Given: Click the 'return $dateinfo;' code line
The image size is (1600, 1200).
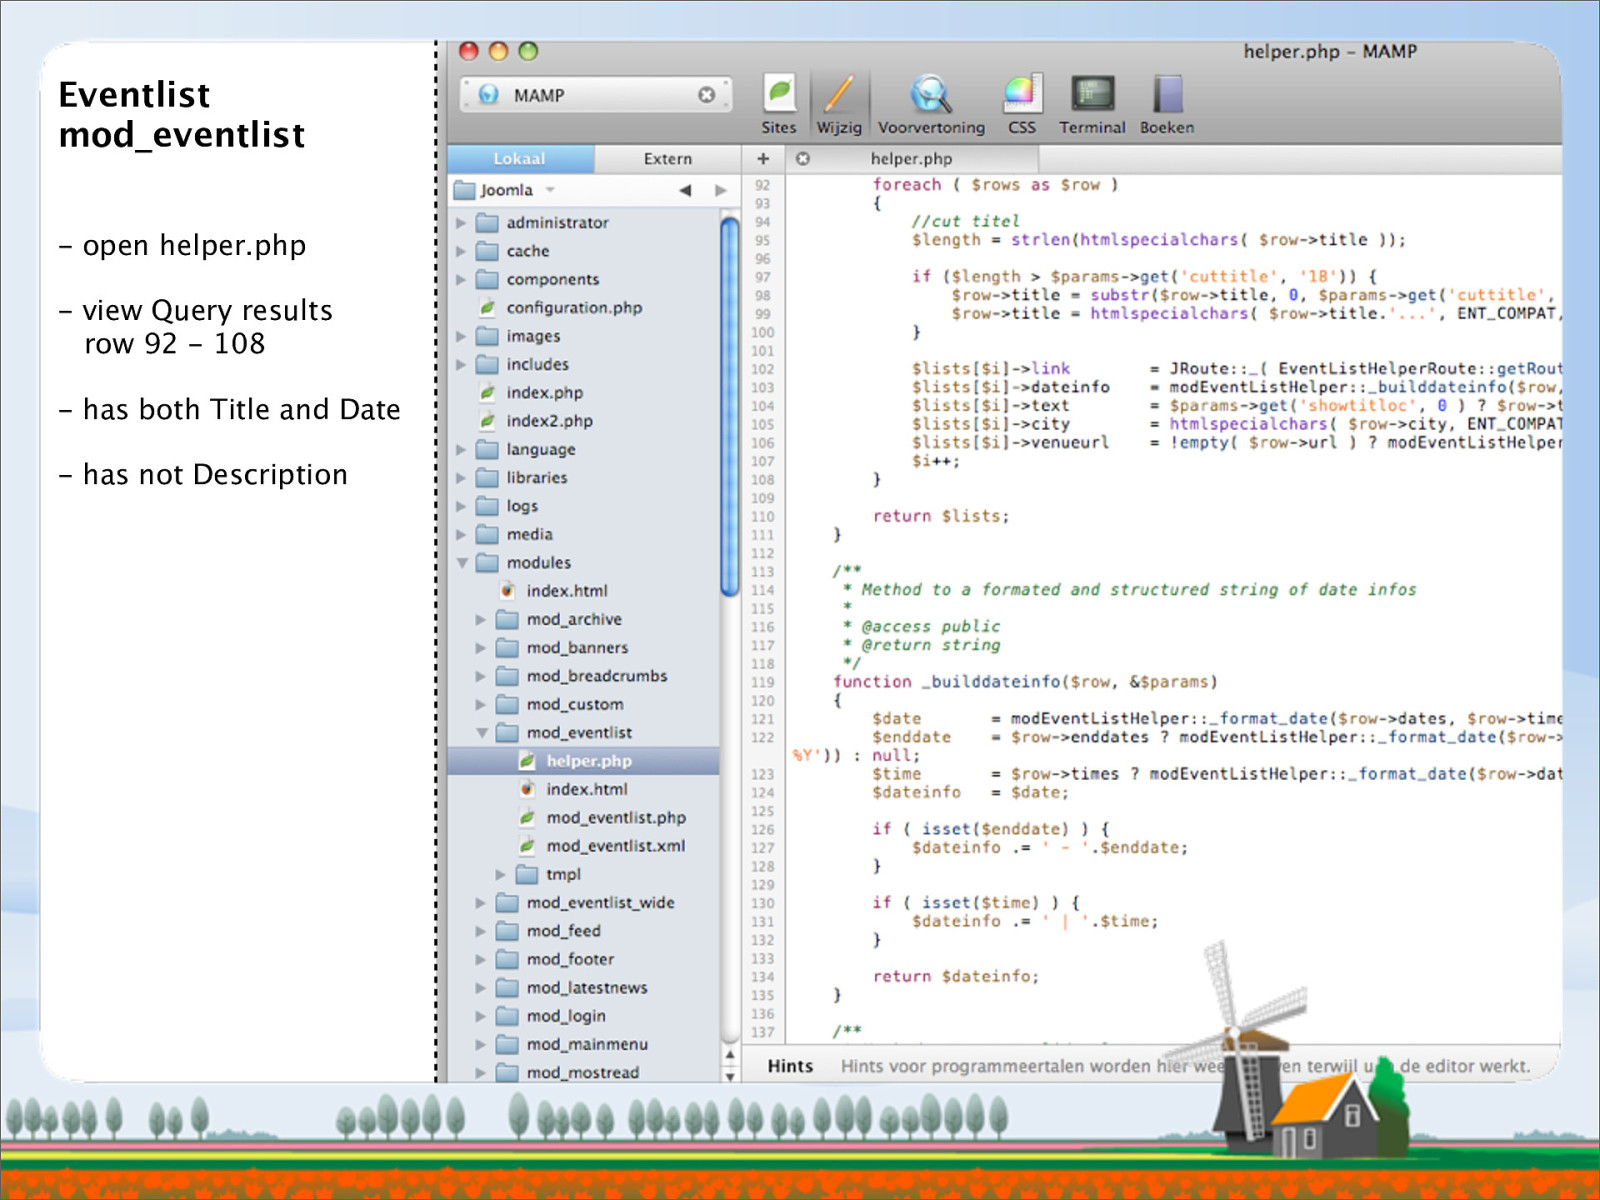Looking at the screenshot, I should pos(956,976).
